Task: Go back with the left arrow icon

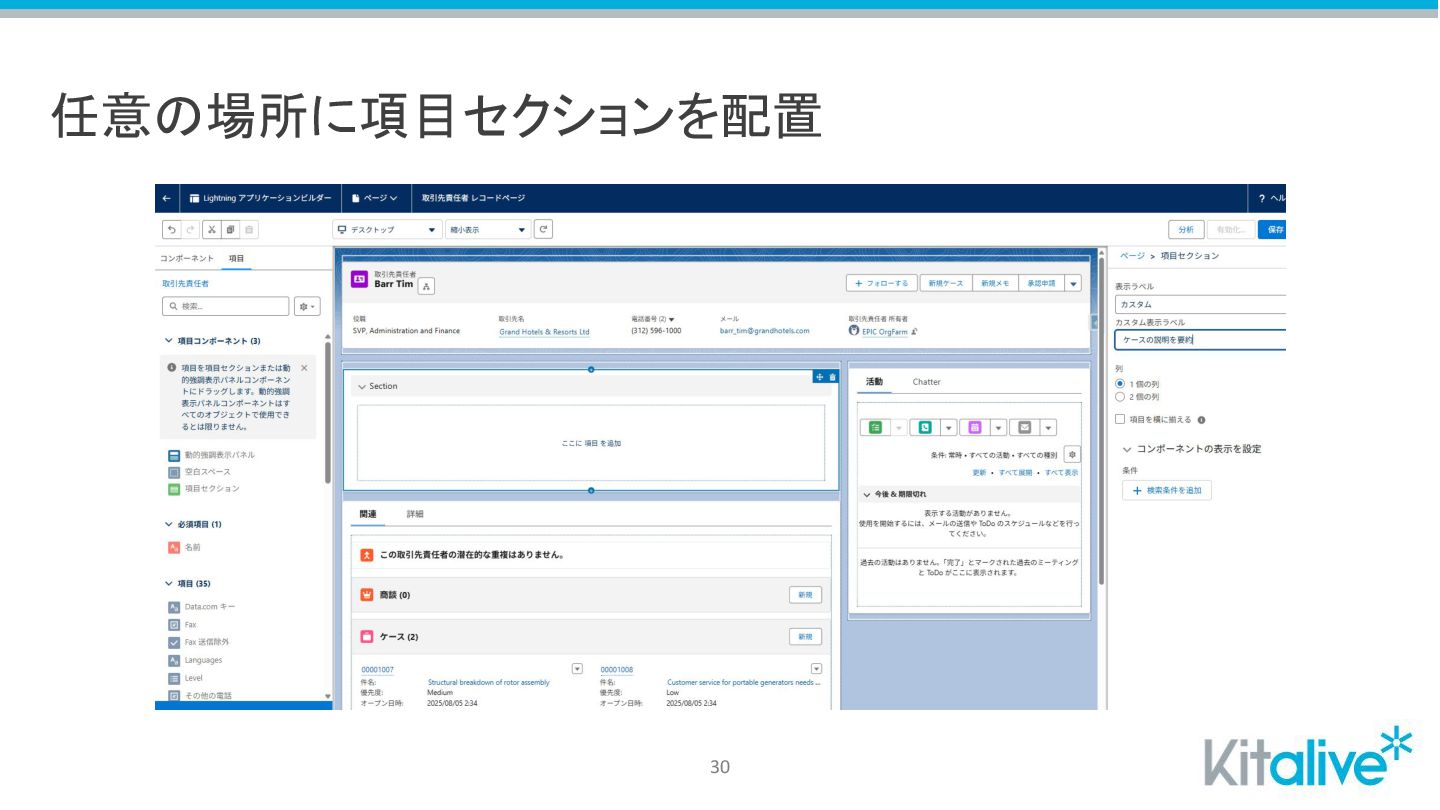Action: point(167,198)
